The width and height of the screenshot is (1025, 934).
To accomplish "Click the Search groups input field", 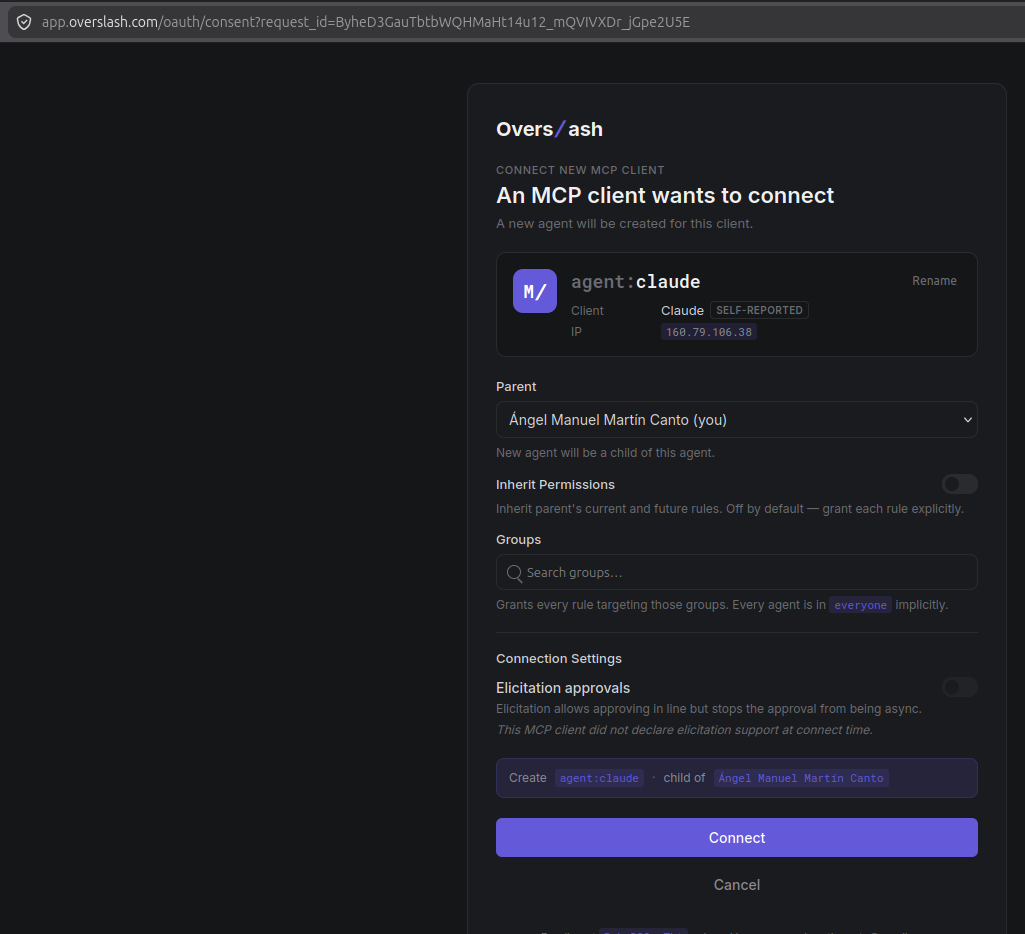I will [x=737, y=573].
